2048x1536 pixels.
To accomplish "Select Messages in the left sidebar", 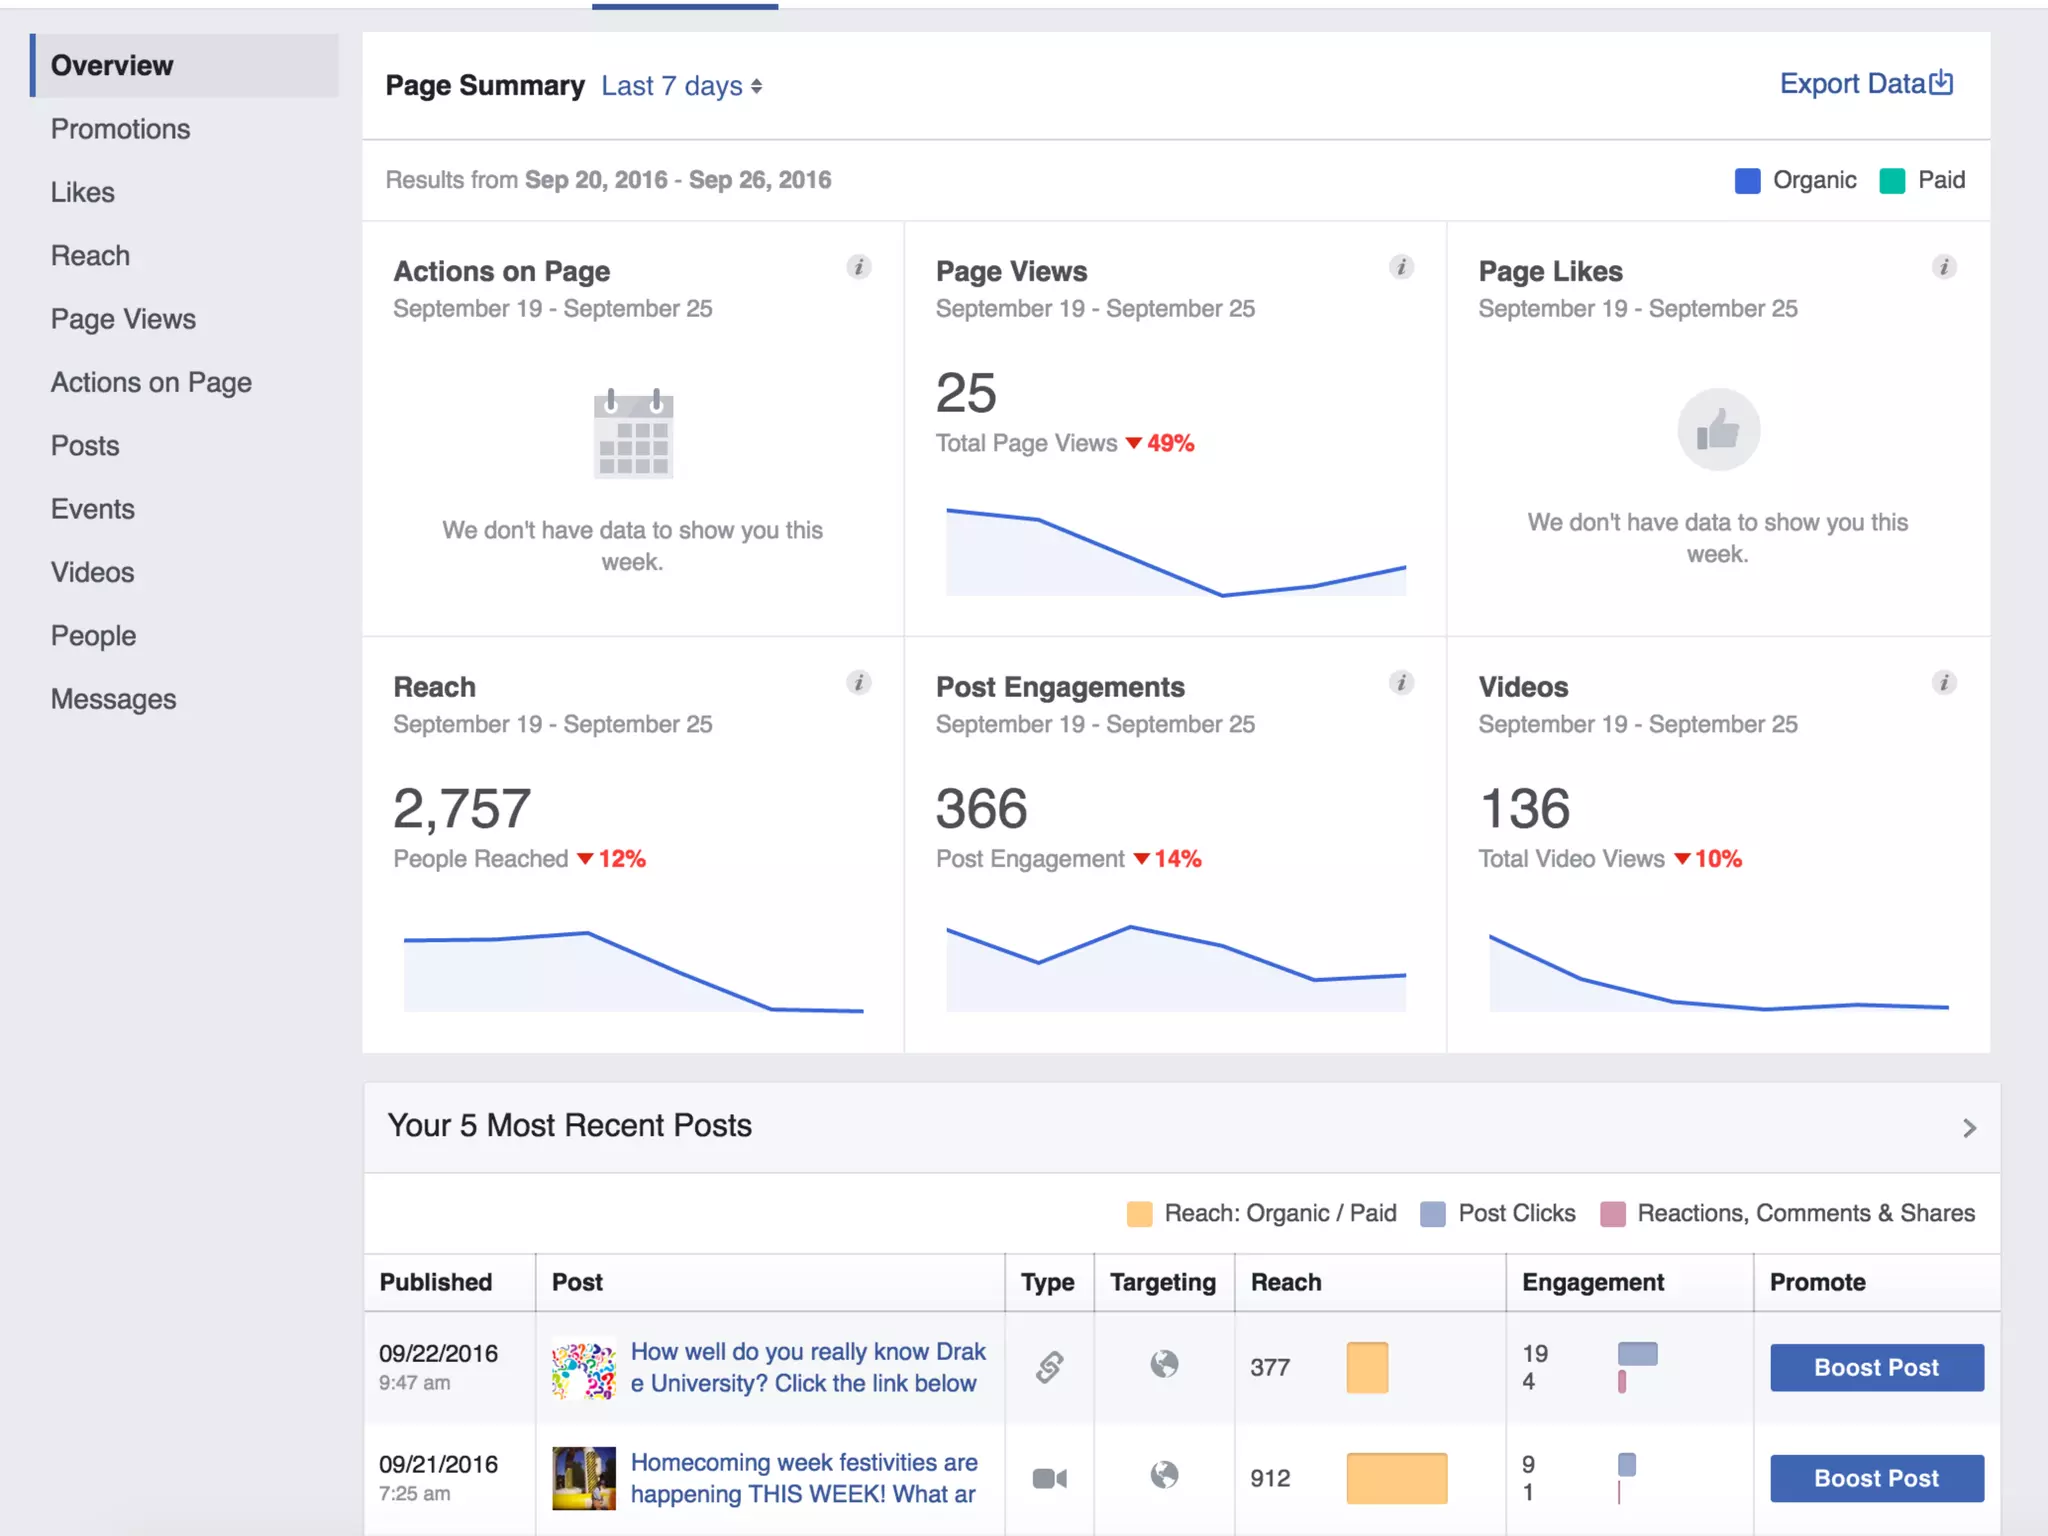I will 113,699.
